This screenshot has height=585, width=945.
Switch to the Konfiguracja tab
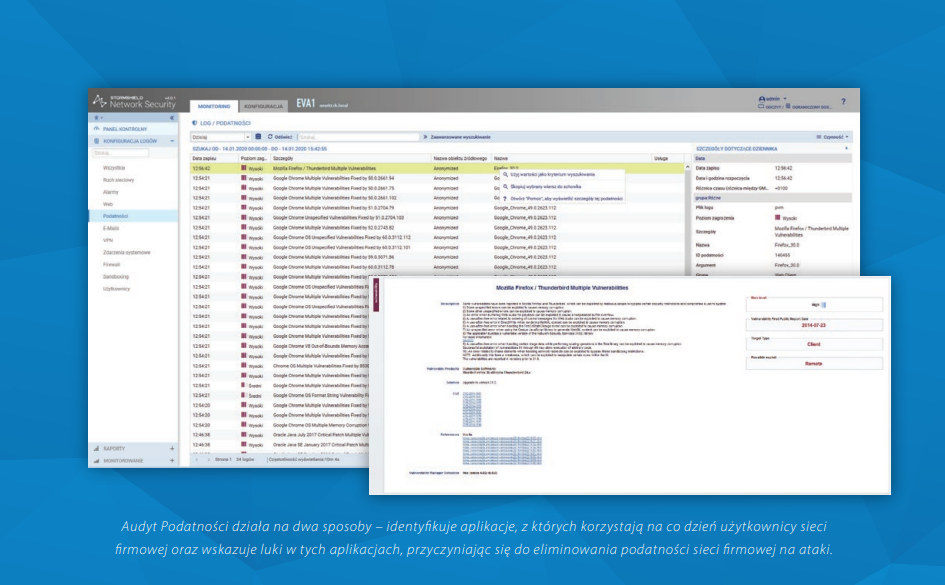click(x=264, y=105)
